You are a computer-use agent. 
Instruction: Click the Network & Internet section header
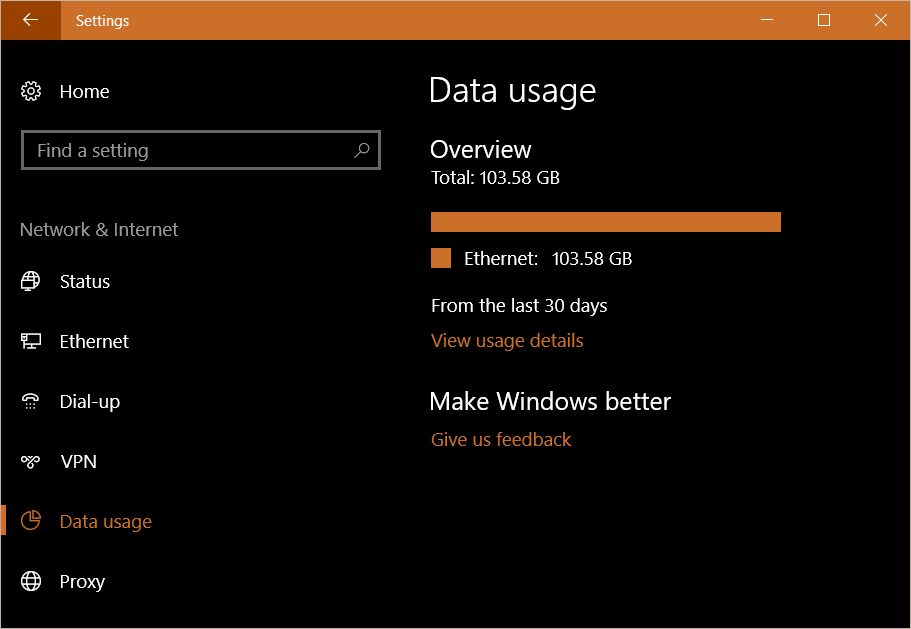(98, 229)
